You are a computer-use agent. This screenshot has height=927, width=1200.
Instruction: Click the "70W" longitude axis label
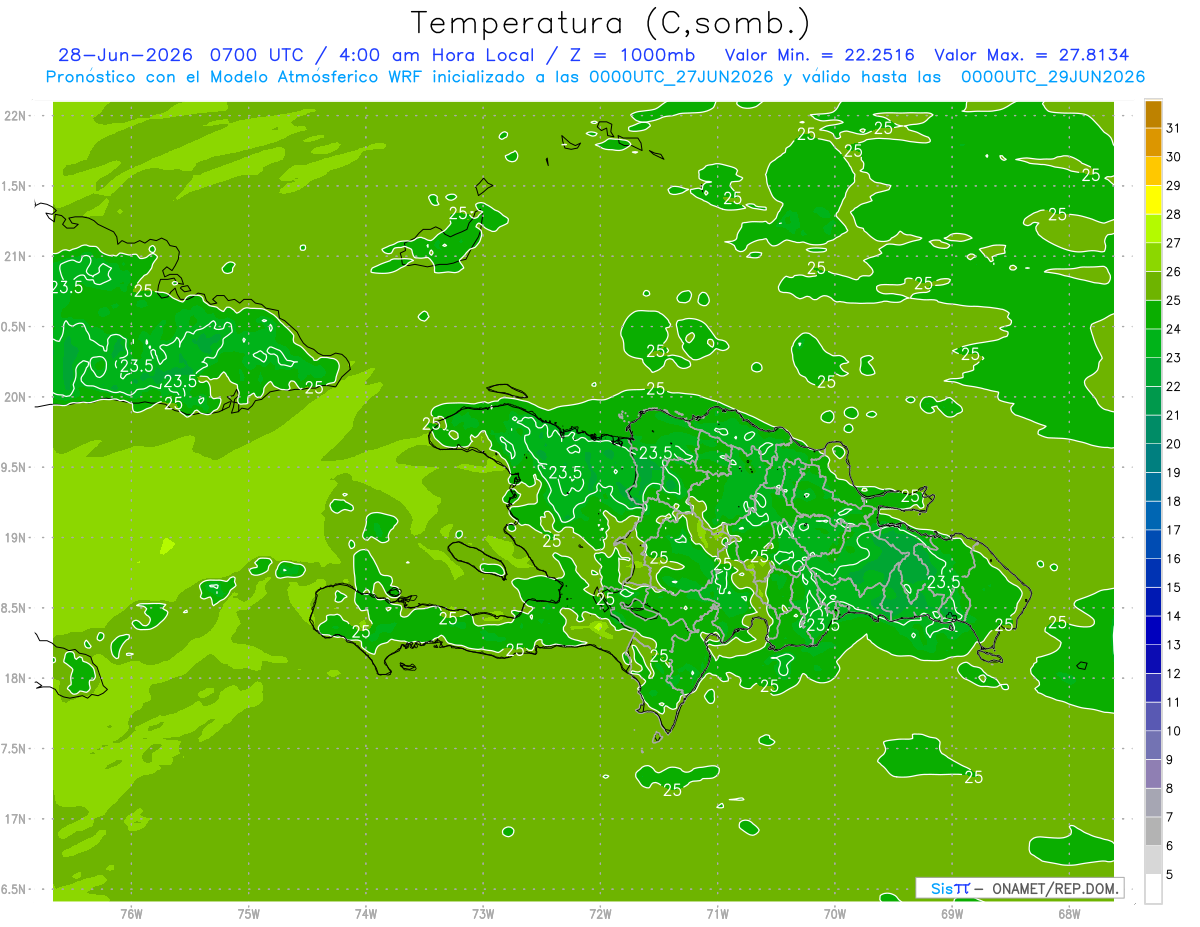tap(835, 913)
